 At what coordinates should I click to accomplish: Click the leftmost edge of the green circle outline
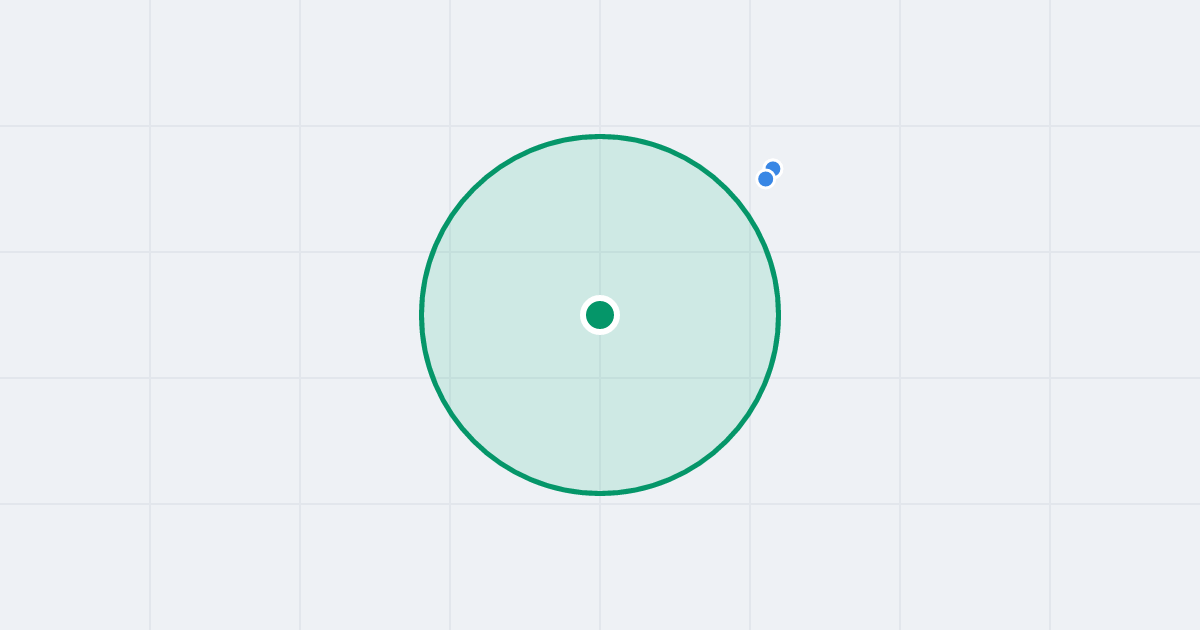coord(422,315)
